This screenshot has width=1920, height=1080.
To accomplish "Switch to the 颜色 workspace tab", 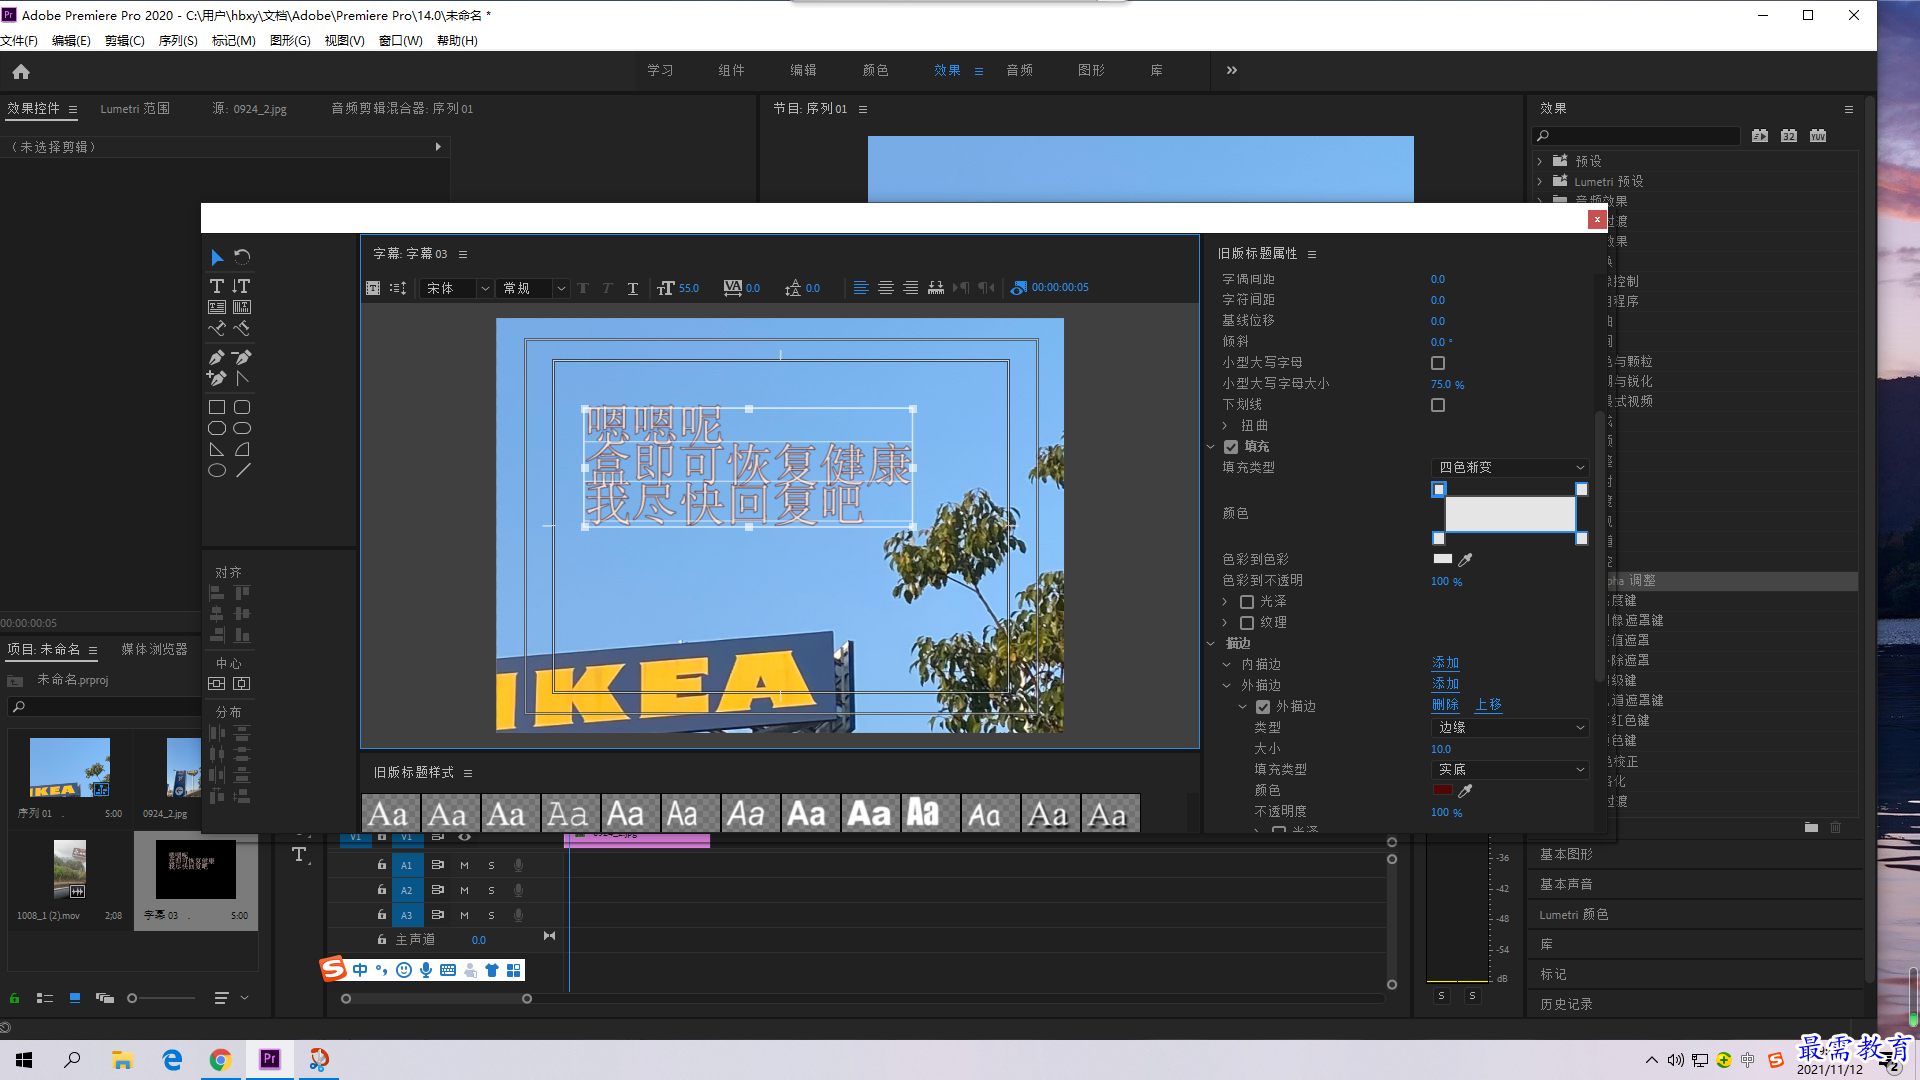I will point(875,70).
